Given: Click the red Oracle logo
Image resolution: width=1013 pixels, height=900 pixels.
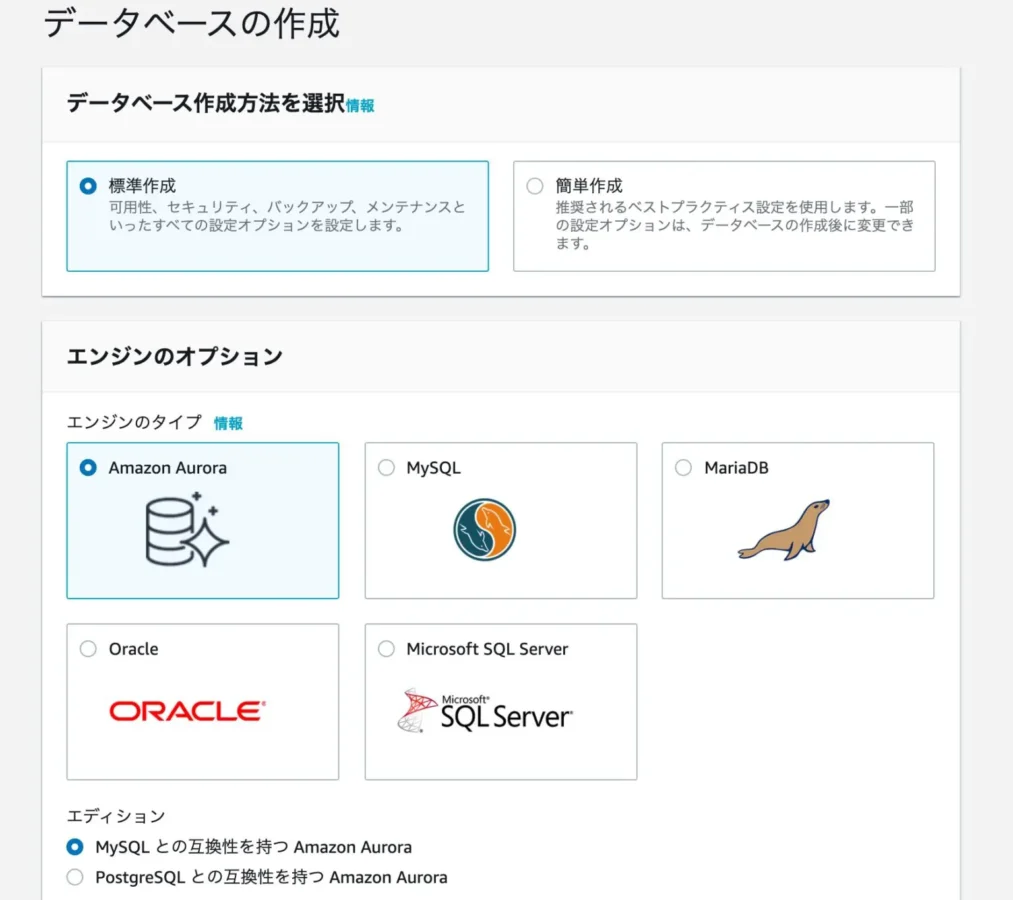Looking at the screenshot, I should pyautogui.click(x=187, y=711).
